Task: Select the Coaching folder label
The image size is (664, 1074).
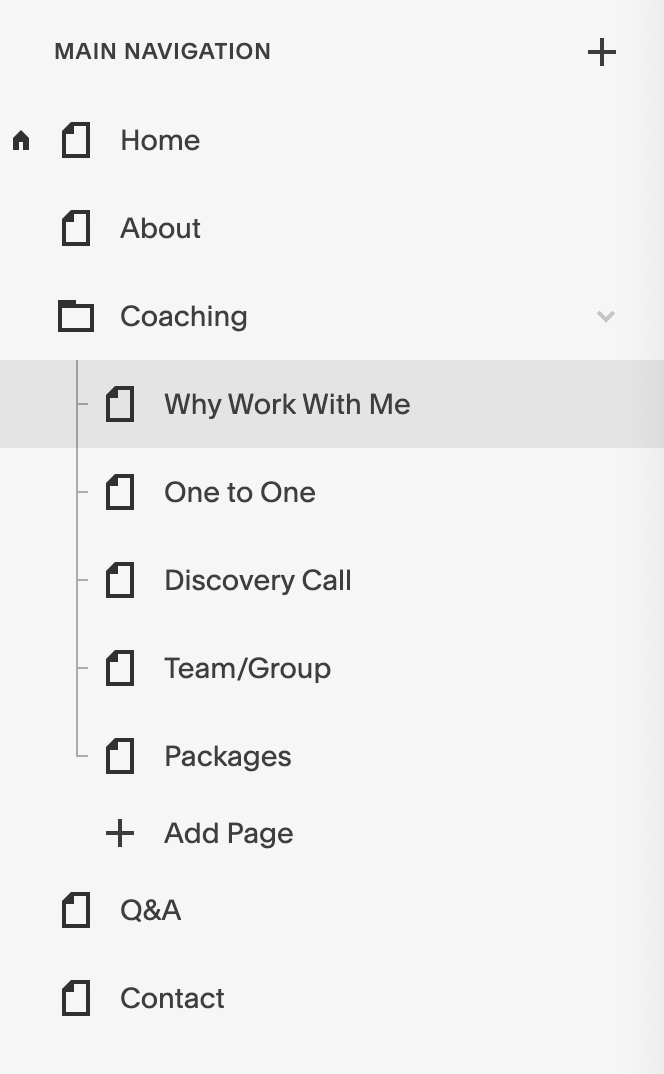Action: pyautogui.click(x=184, y=316)
